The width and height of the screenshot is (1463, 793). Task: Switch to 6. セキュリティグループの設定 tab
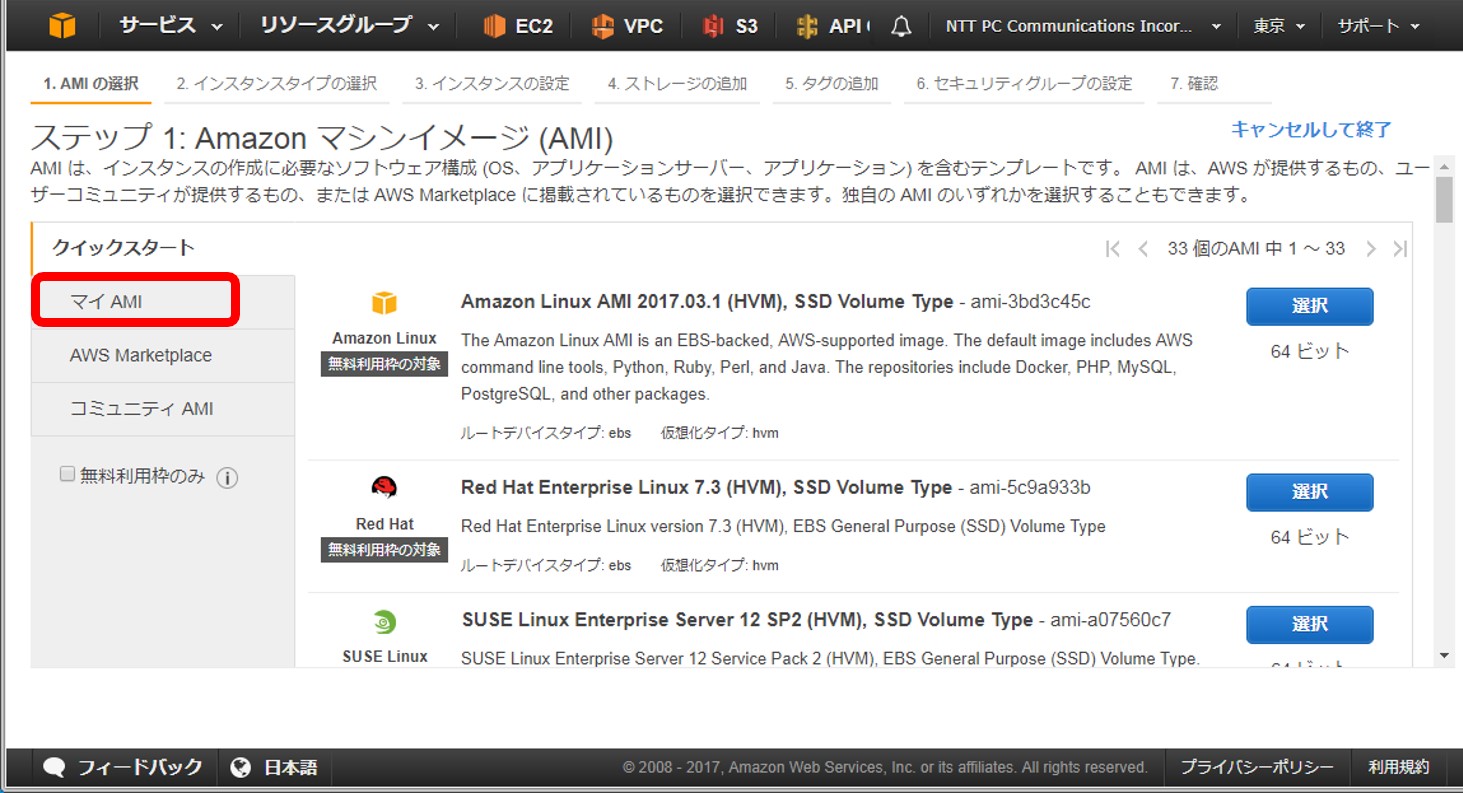click(x=1024, y=84)
